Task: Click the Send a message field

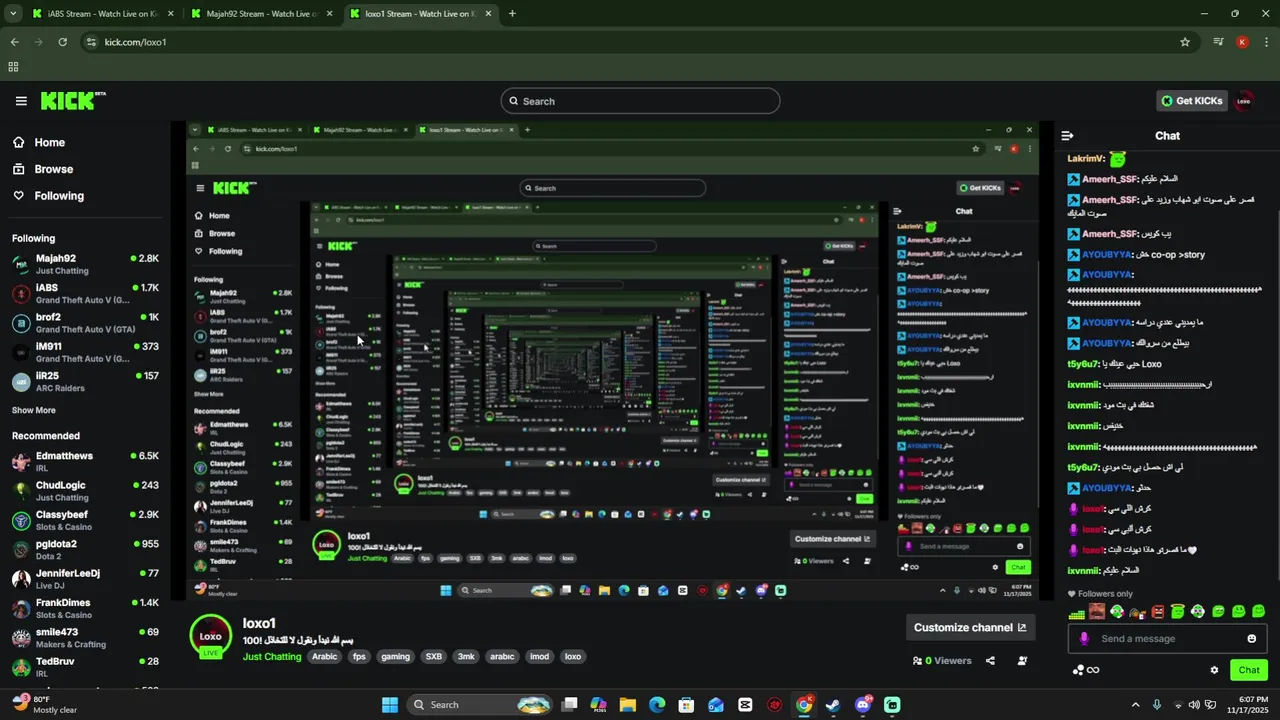Action: click(1166, 639)
